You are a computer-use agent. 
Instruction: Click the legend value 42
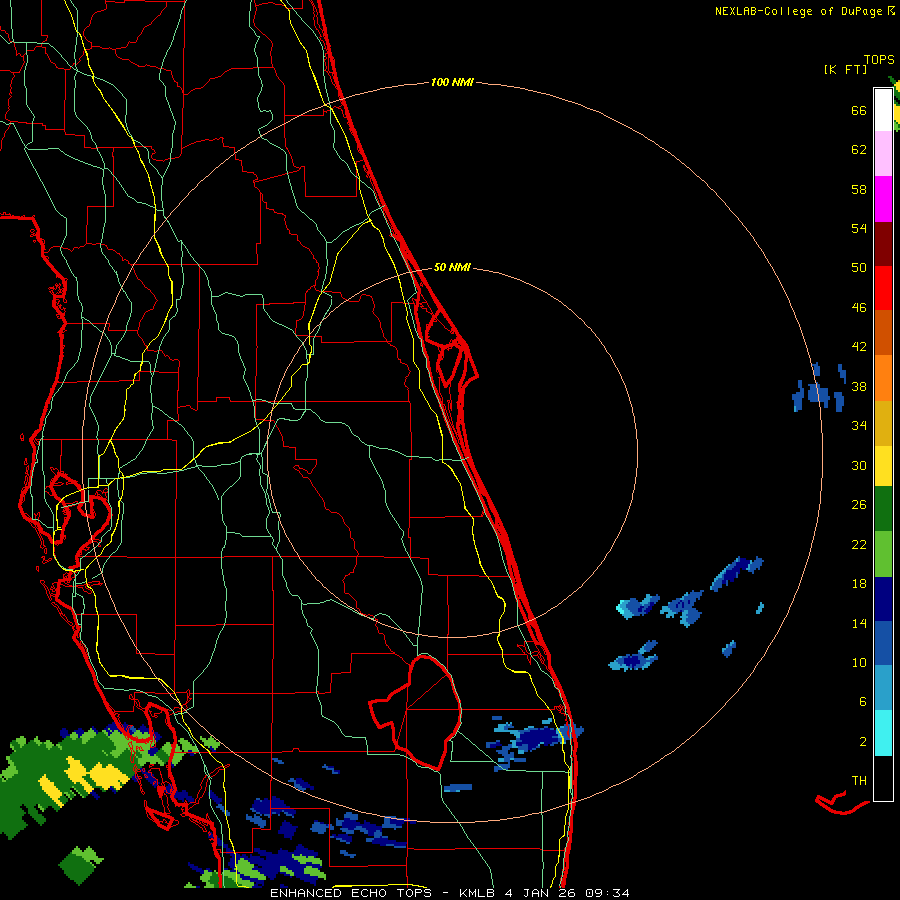[859, 347]
